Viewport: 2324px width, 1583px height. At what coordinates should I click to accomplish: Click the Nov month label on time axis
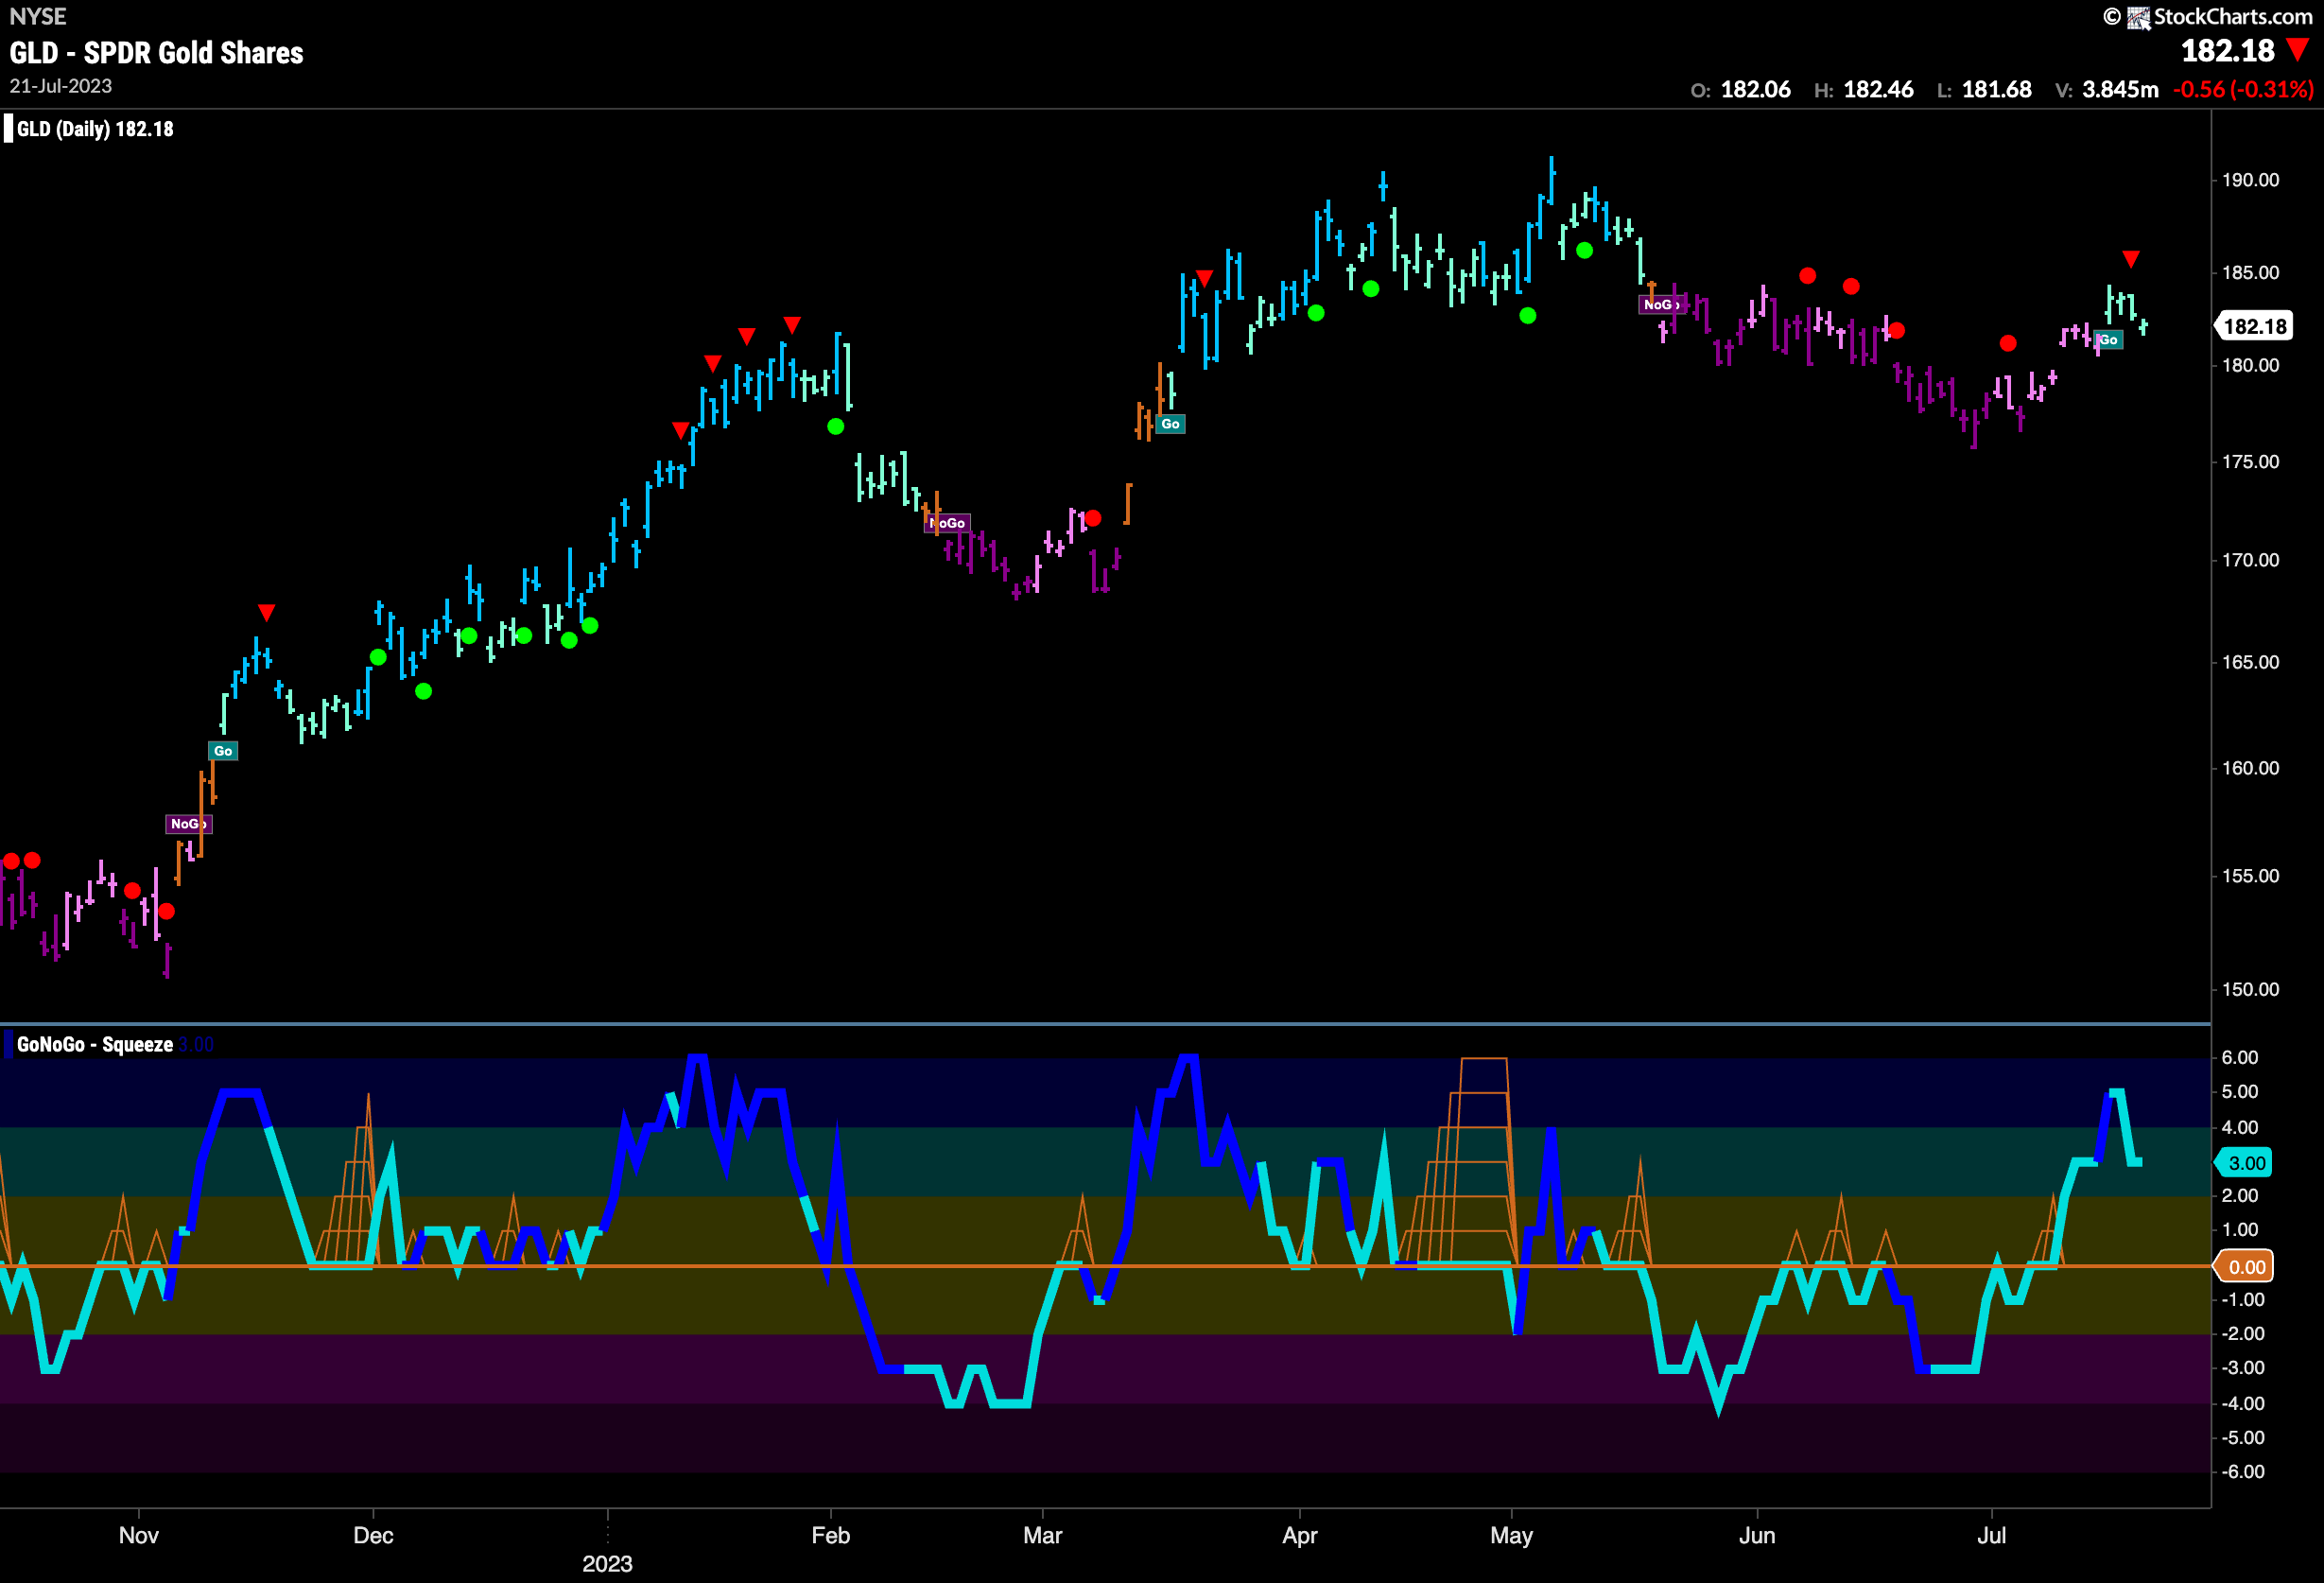coord(139,1536)
